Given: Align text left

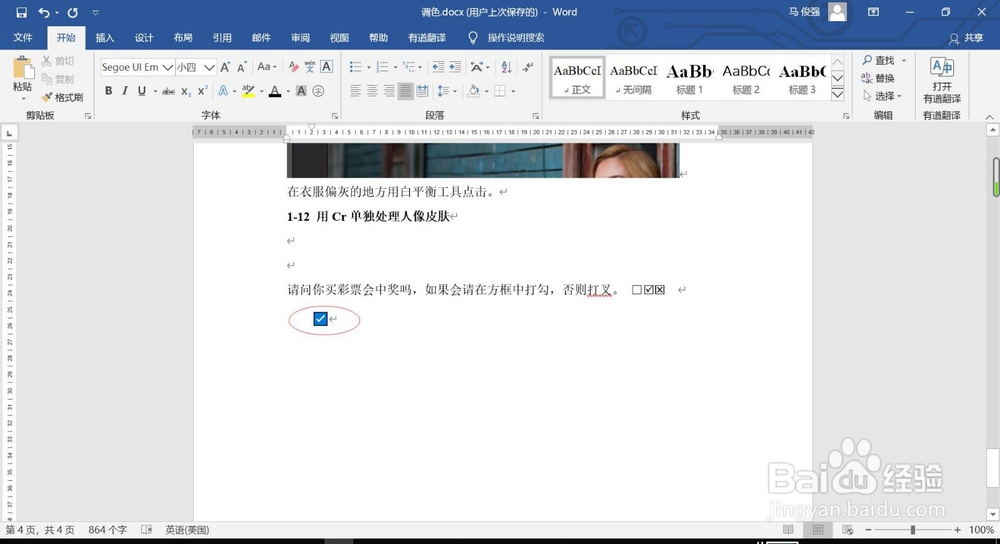Looking at the screenshot, I should tap(356, 91).
